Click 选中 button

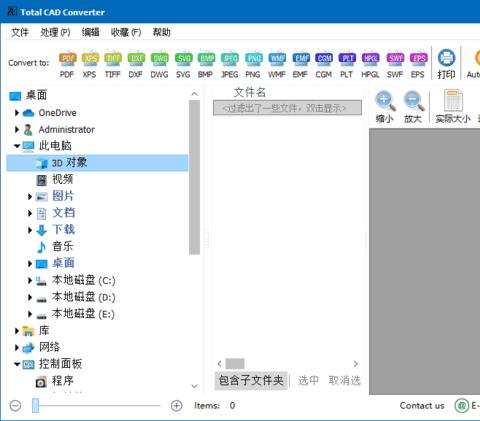point(308,380)
